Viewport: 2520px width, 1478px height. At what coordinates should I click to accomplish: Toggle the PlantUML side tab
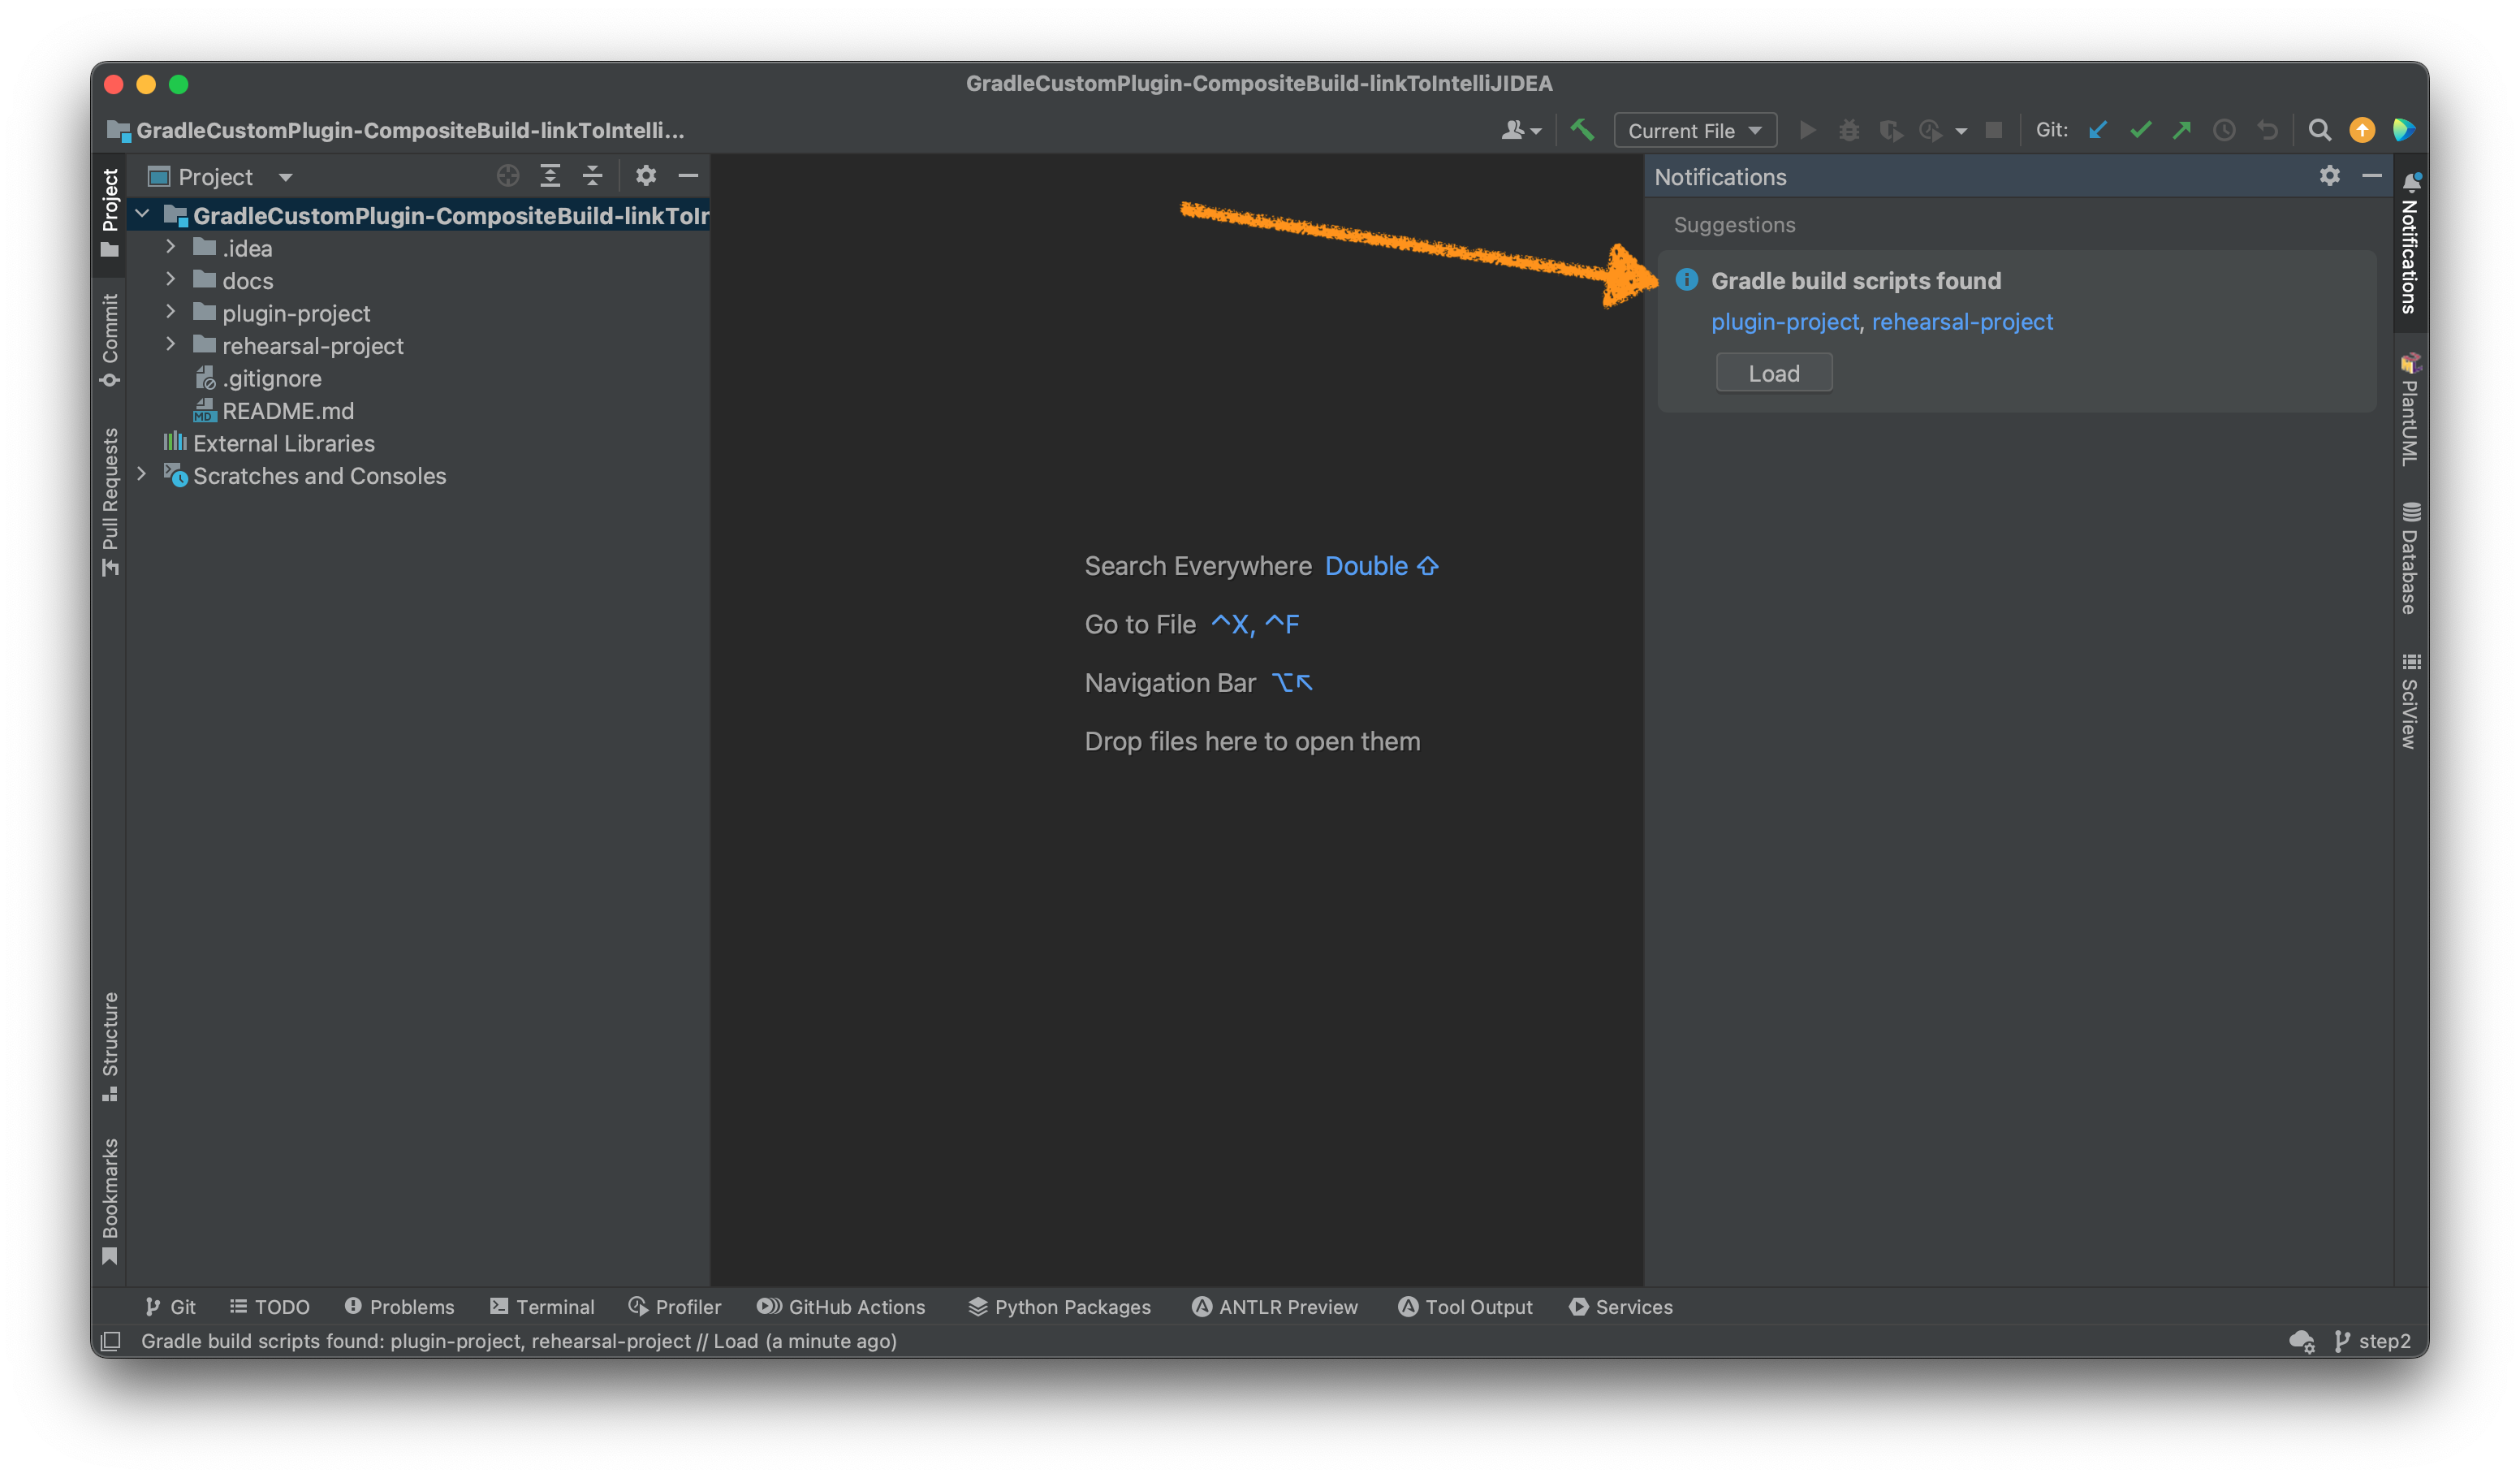pyautogui.click(x=2410, y=408)
